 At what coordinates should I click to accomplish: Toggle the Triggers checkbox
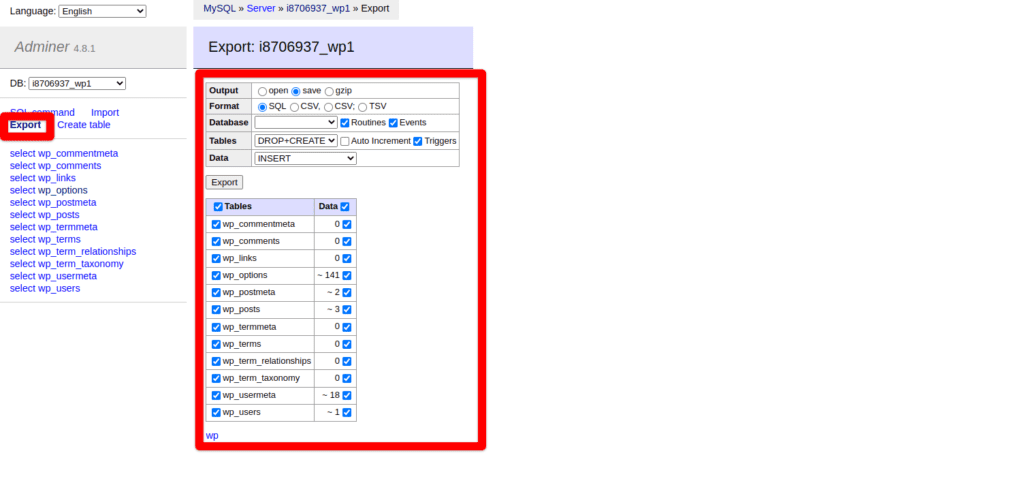(418, 141)
